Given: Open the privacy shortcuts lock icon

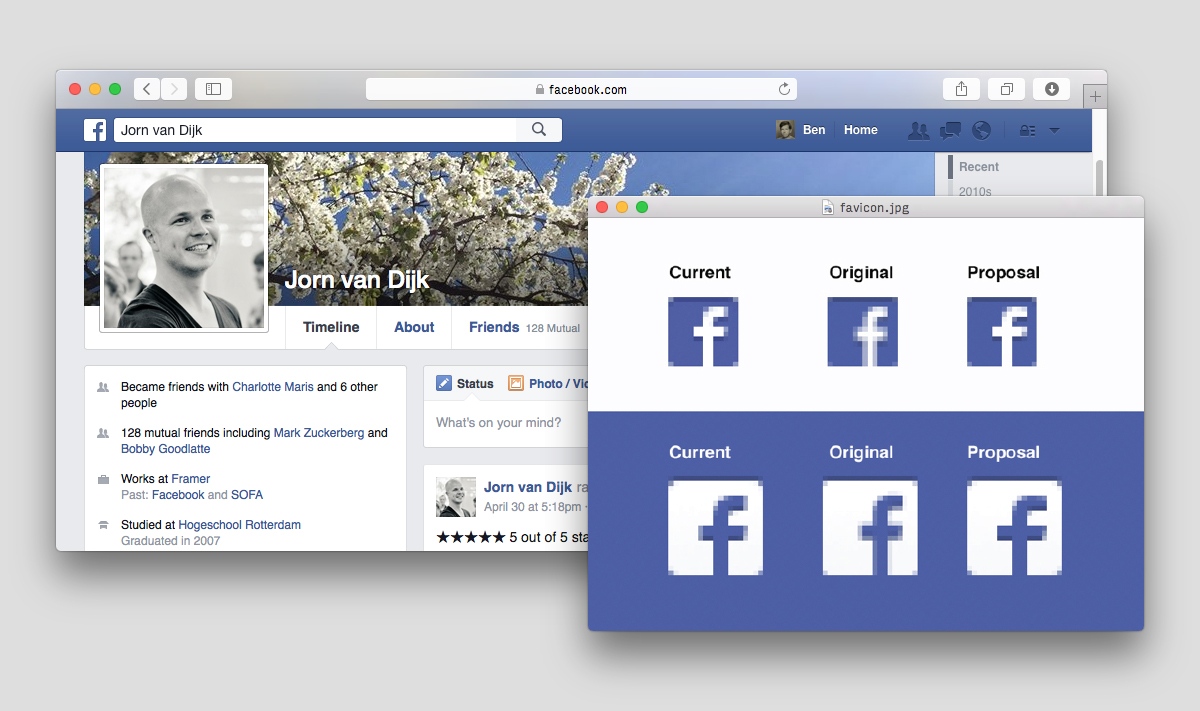Looking at the screenshot, I should [x=1026, y=130].
